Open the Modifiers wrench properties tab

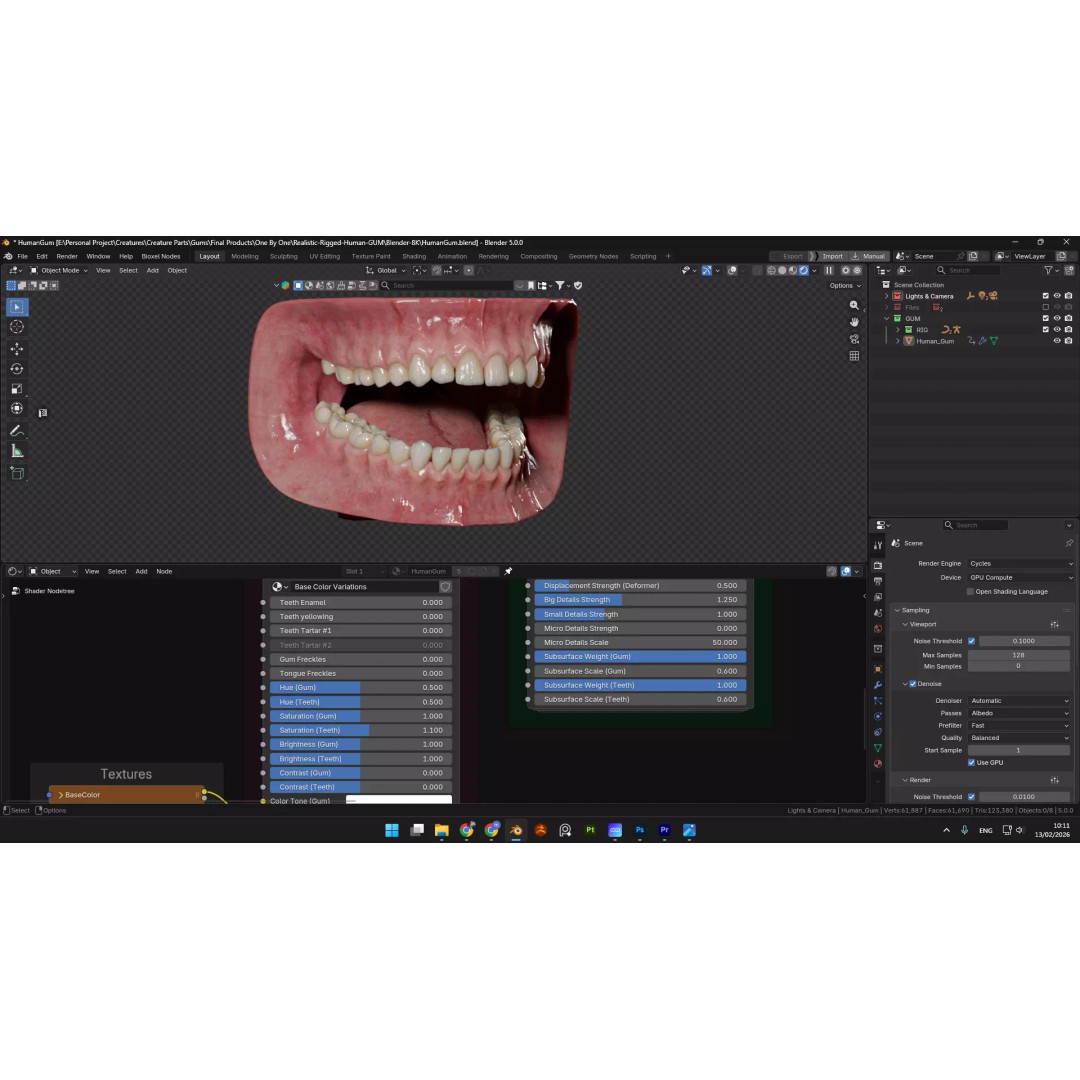(x=878, y=685)
